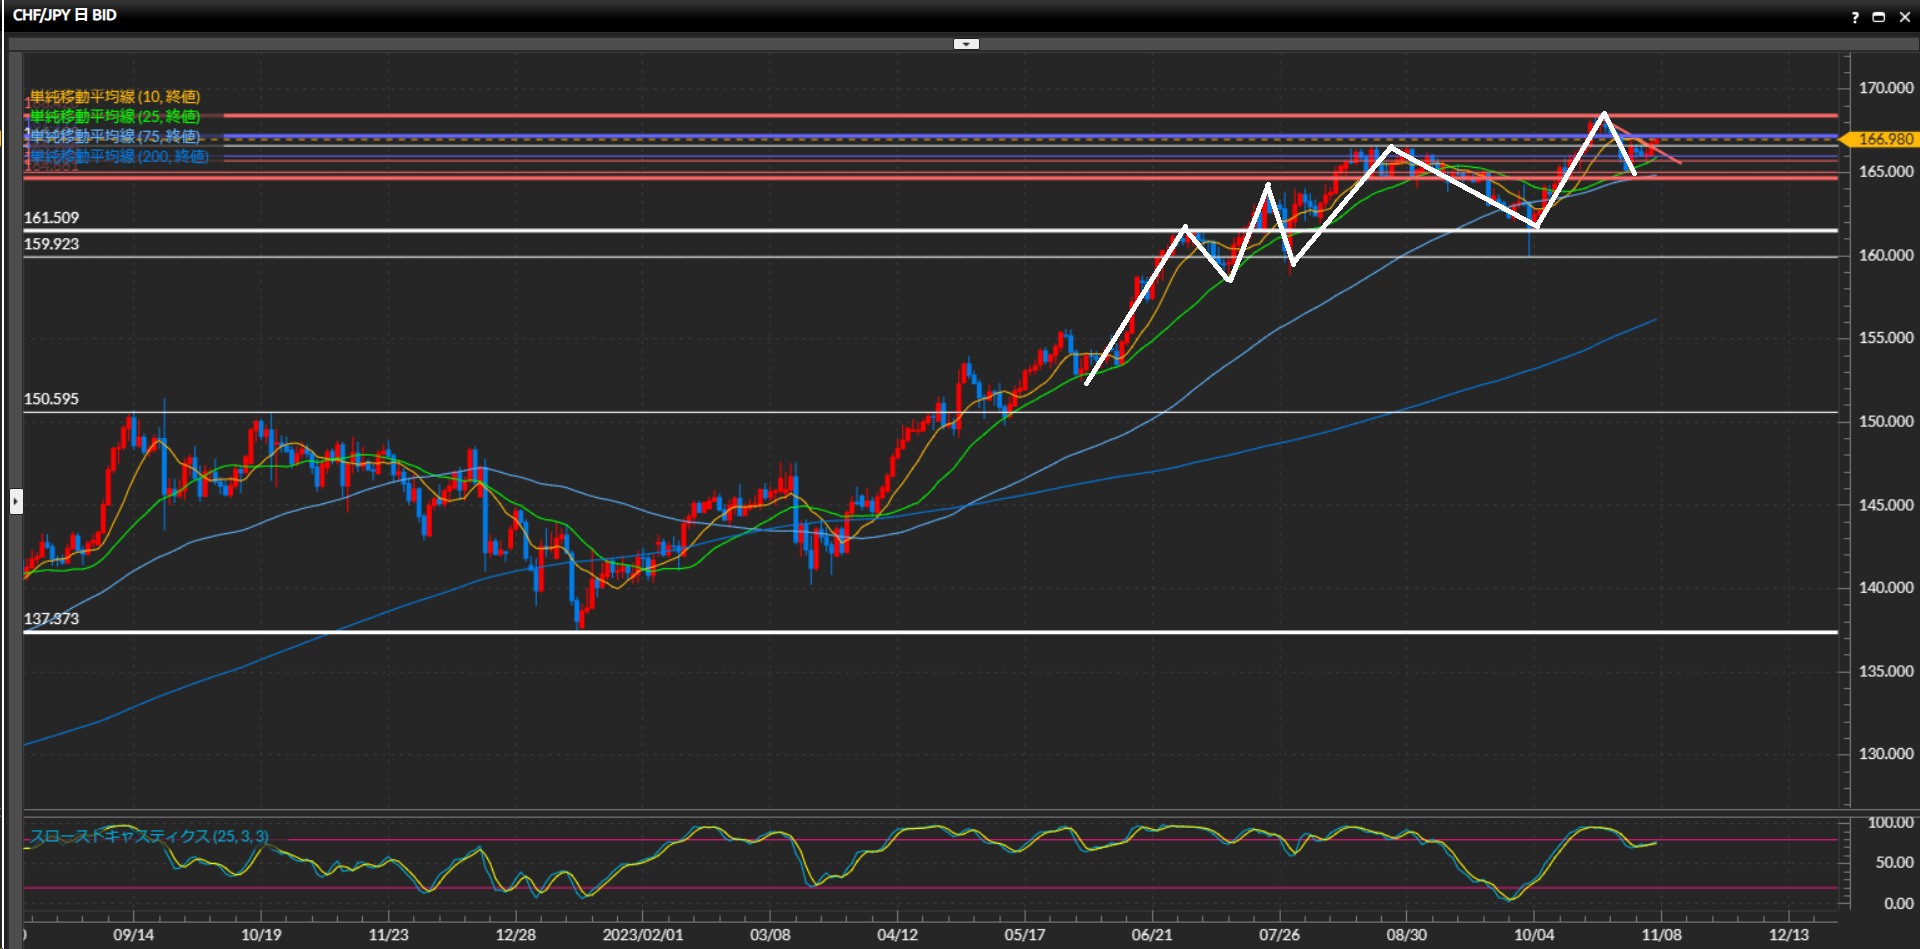Click the CHF/JPY 日 BID window title
Image resolution: width=1920 pixels, height=949 pixels.
65,15
